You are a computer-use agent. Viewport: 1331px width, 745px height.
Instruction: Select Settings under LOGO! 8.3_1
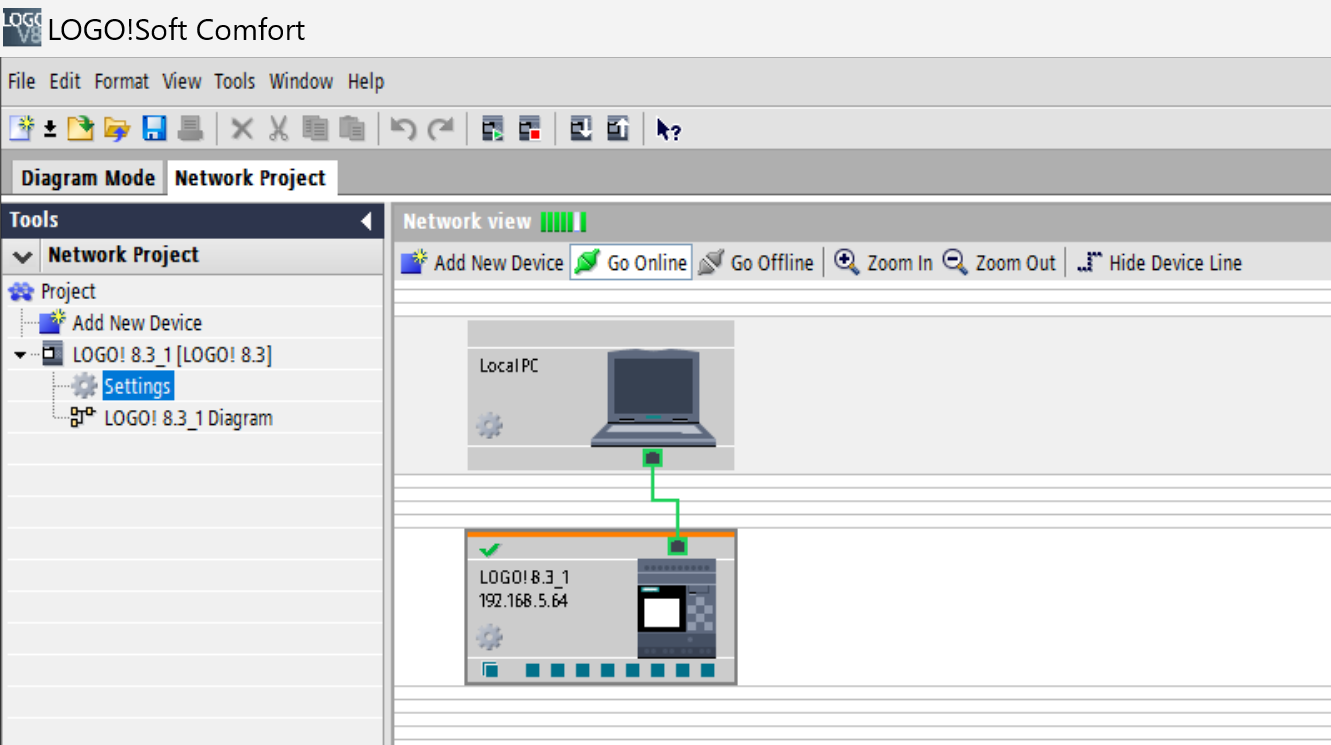point(138,386)
